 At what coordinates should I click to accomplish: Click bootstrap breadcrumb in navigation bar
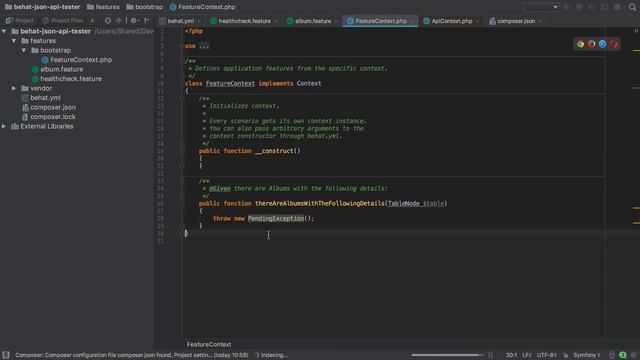(144, 7)
